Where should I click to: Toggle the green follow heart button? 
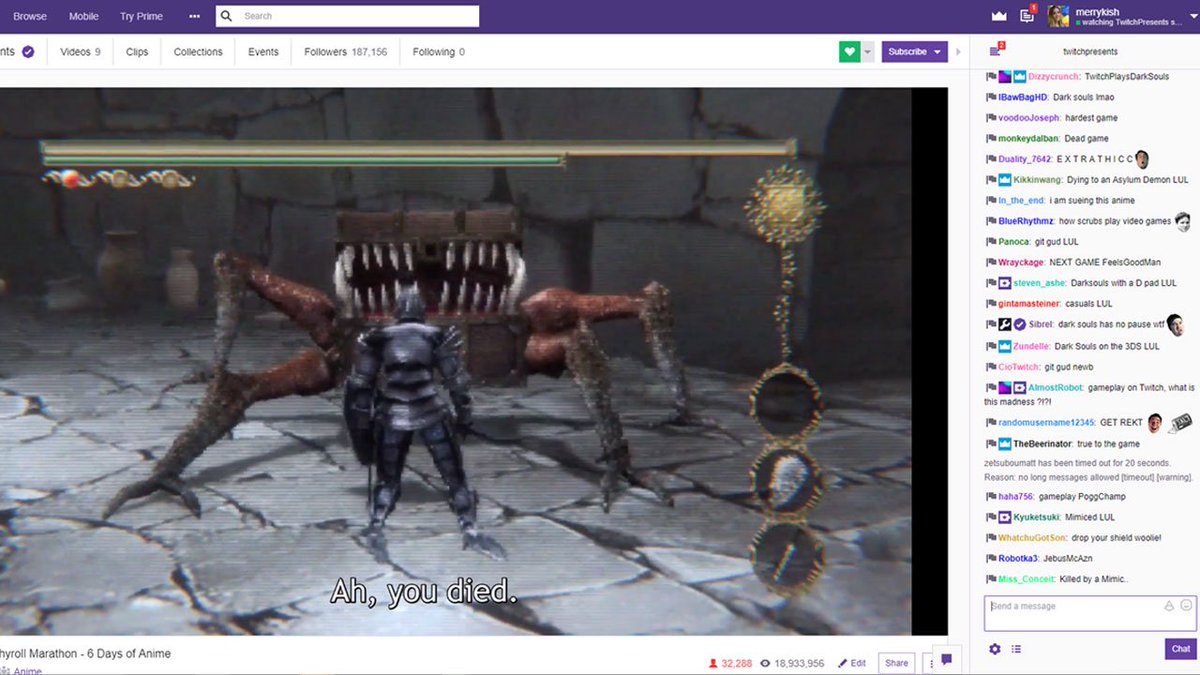(849, 52)
